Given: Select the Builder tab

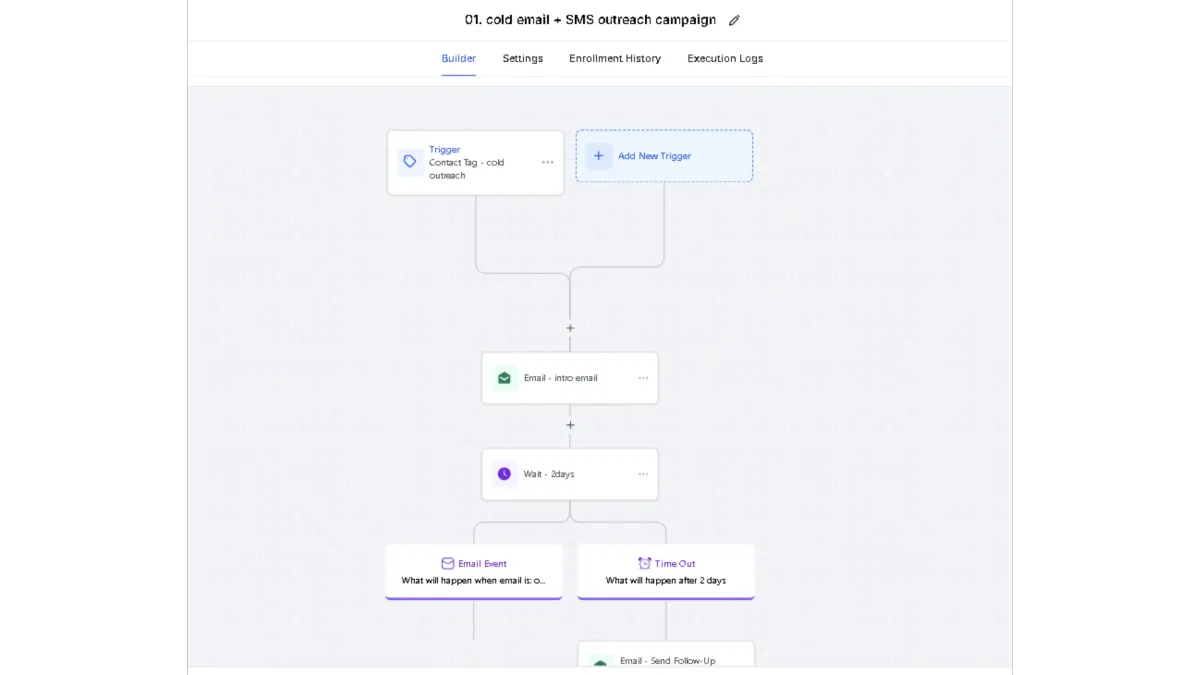Looking at the screenshot, I should click(x=459, y=58).
